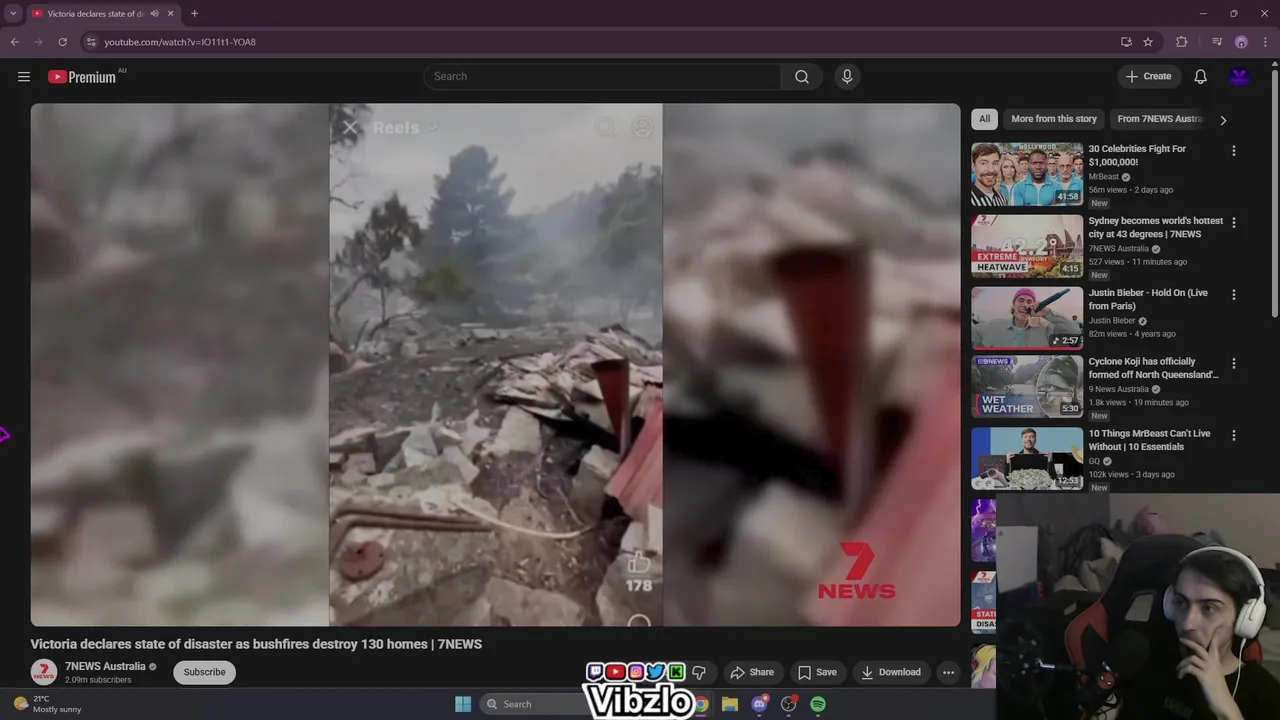Click the Create button
The height and width of the screenshot is (720, 1280).
pos(1148,77)
